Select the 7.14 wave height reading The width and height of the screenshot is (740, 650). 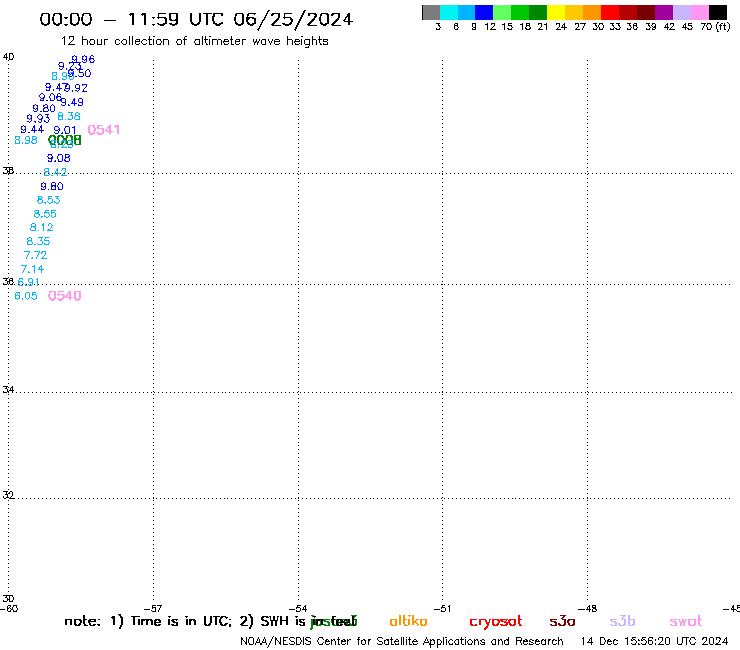(x=32, y=269)
